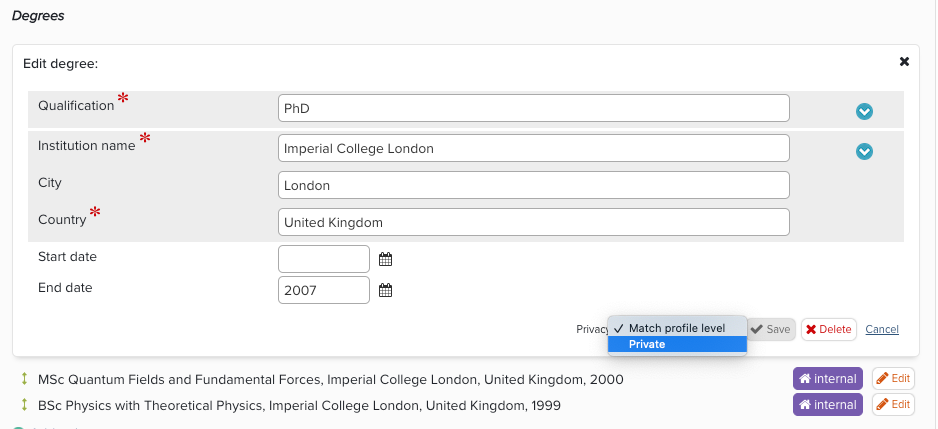
Task: Click the internal badge on MSc row
Action: click(x=828, y=379)
